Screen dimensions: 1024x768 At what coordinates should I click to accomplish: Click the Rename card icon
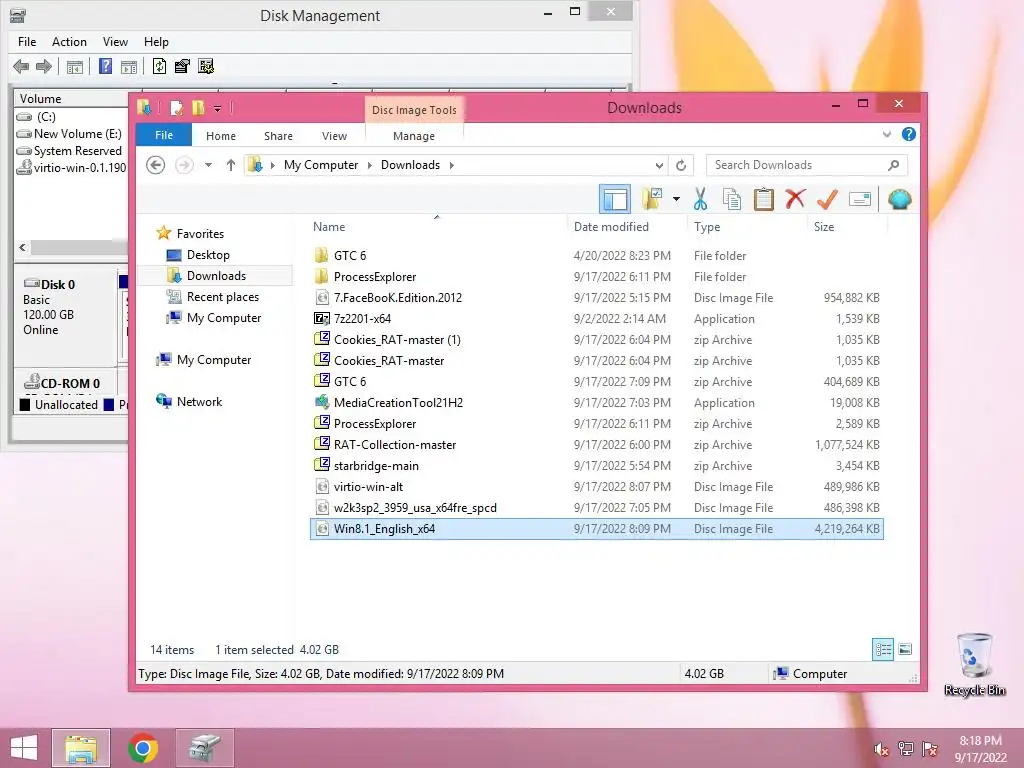(859, 199)
